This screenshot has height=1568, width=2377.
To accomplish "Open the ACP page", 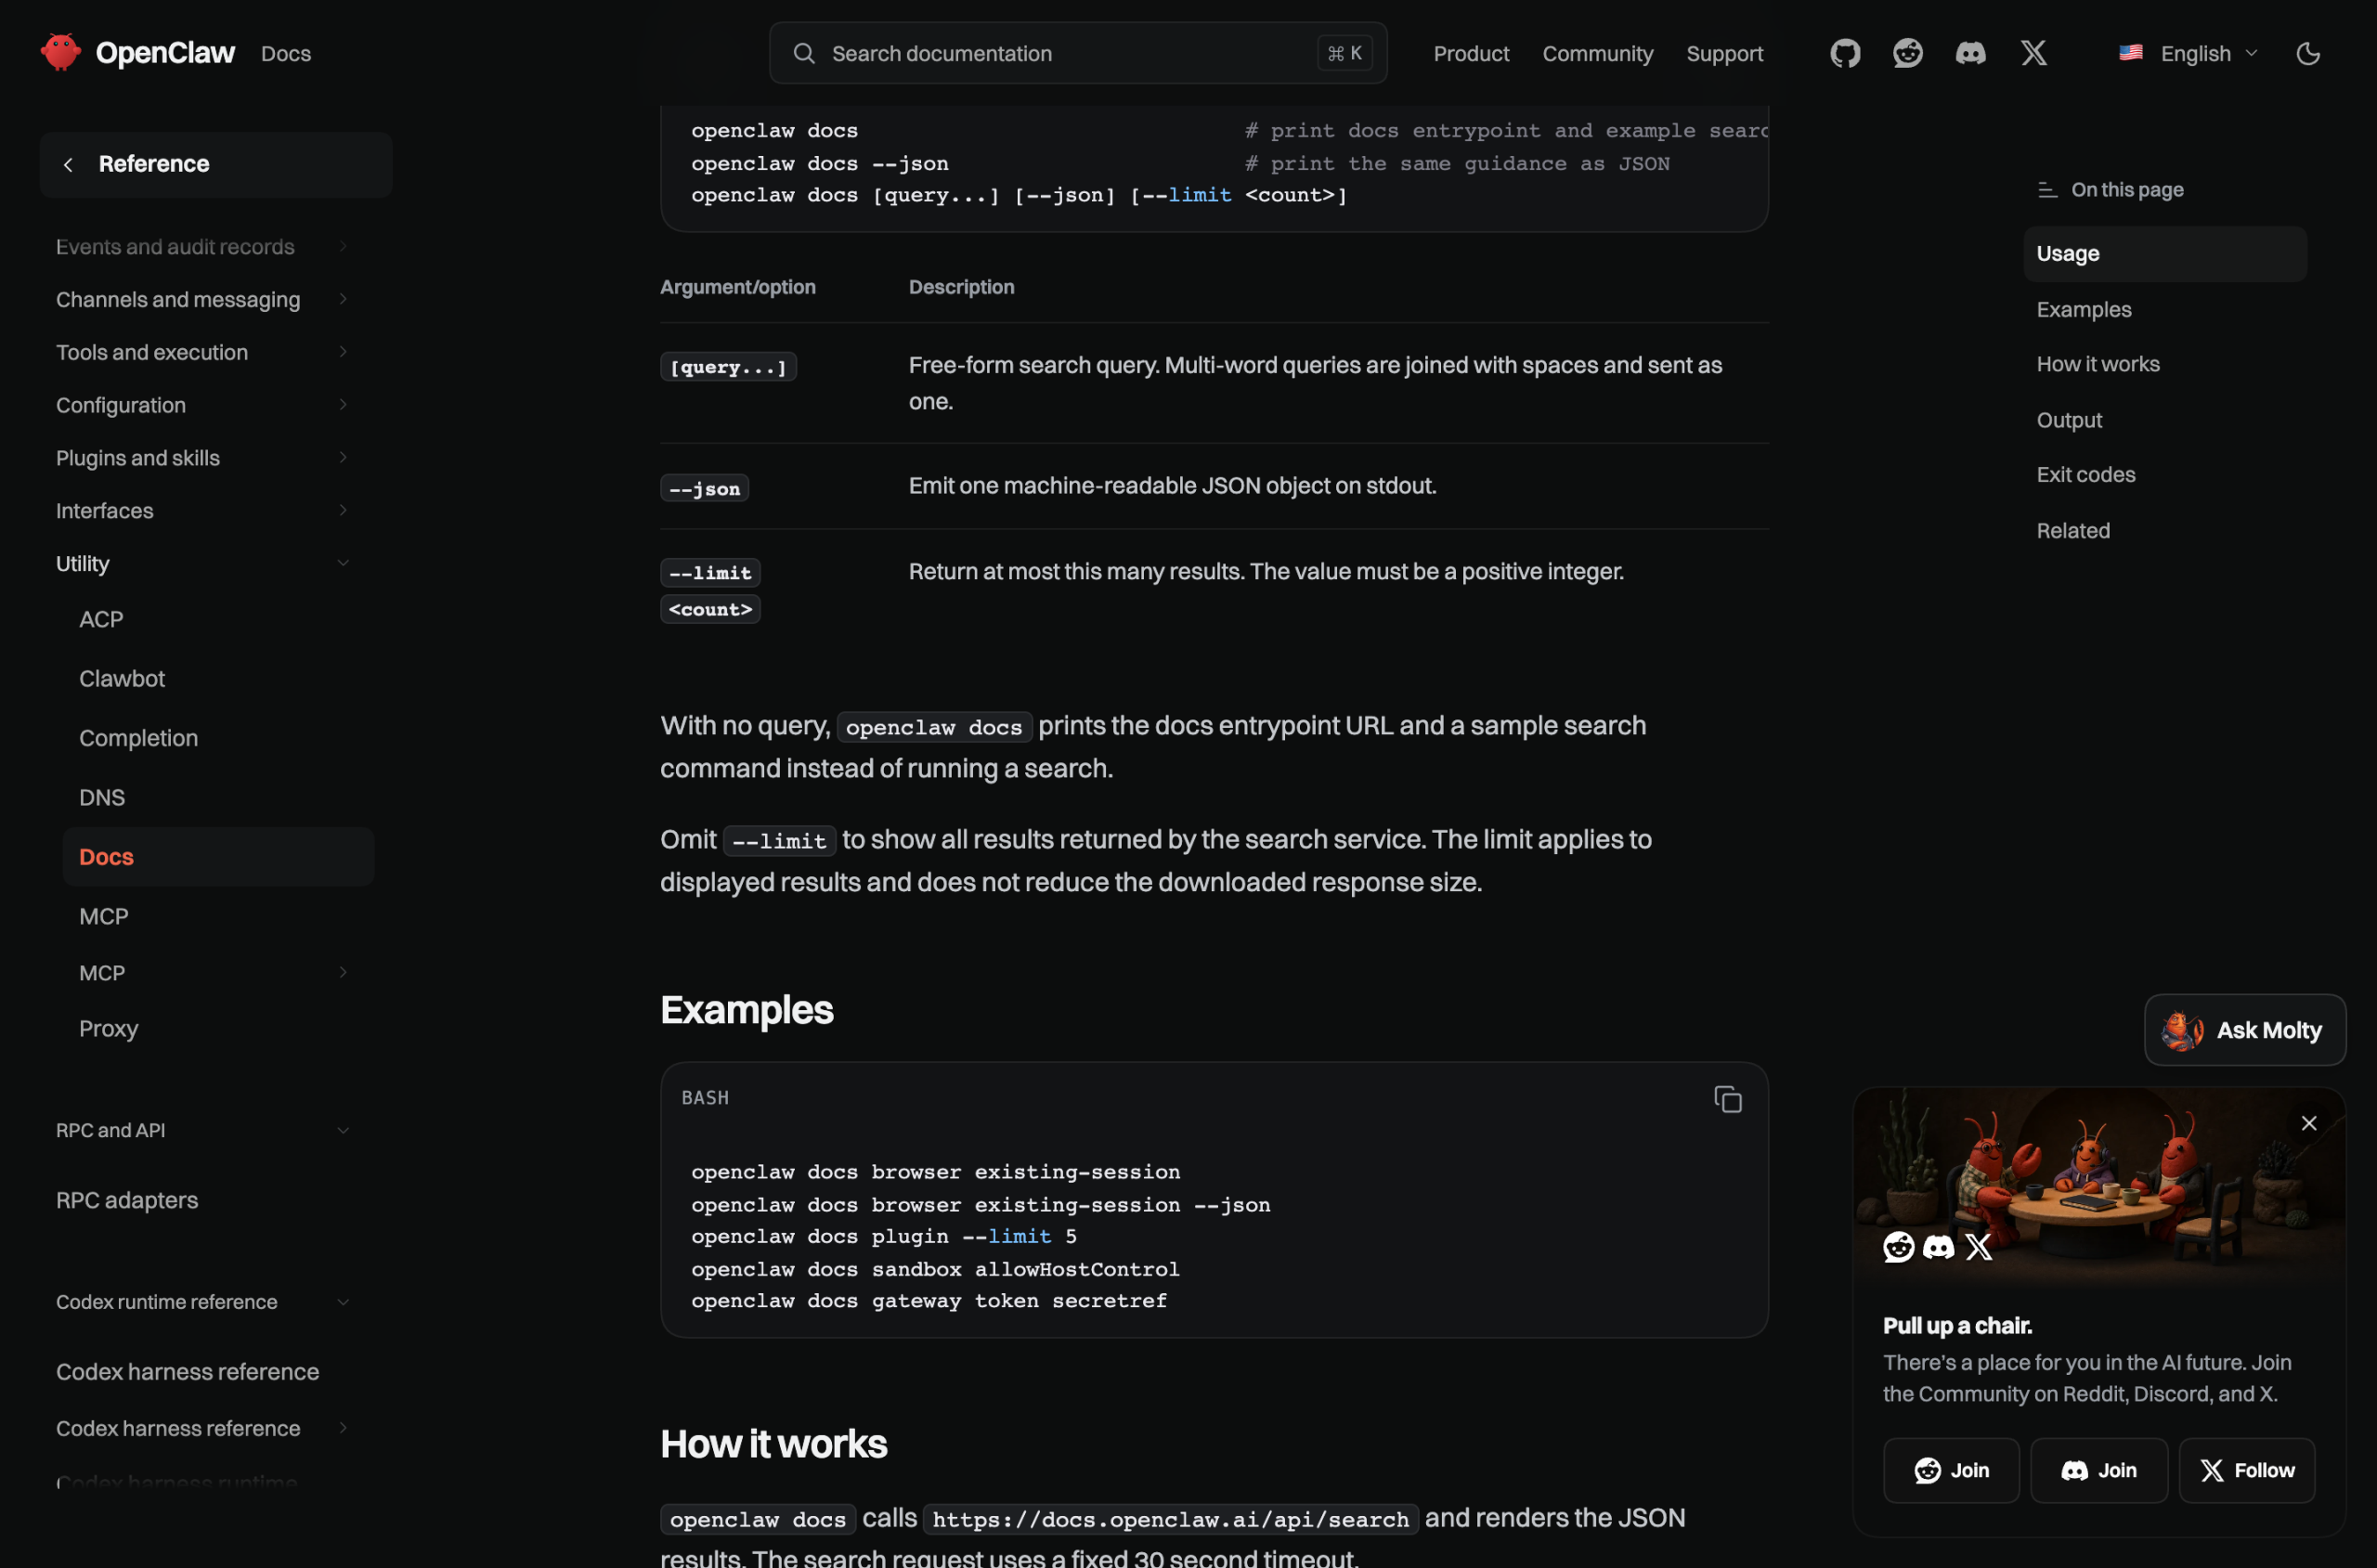I will (x=101, y=619).
